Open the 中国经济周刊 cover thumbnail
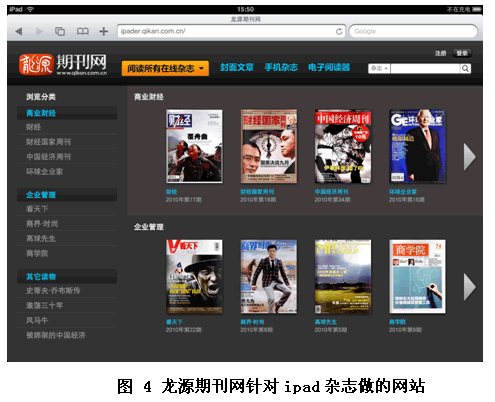 pyautogui.click(x=343, y=146)
